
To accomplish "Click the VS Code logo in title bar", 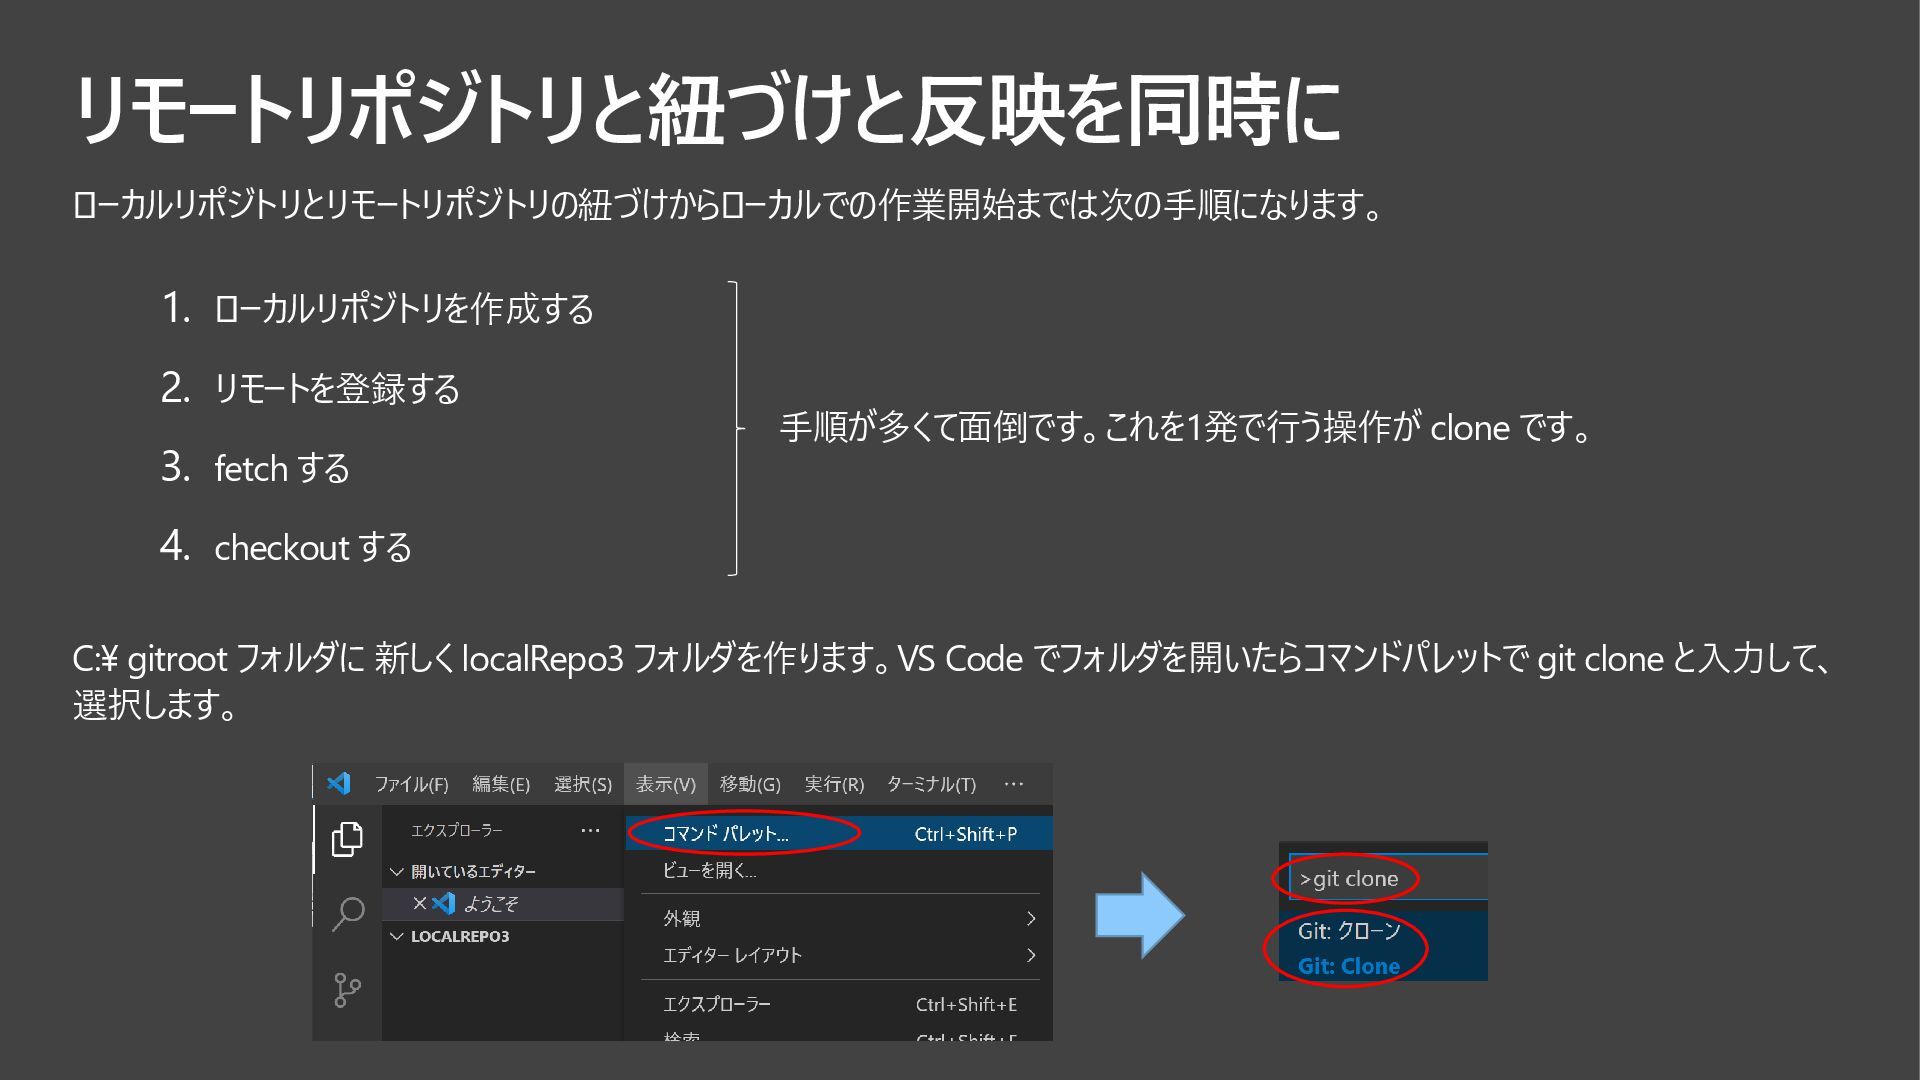I will coord(339,783).
